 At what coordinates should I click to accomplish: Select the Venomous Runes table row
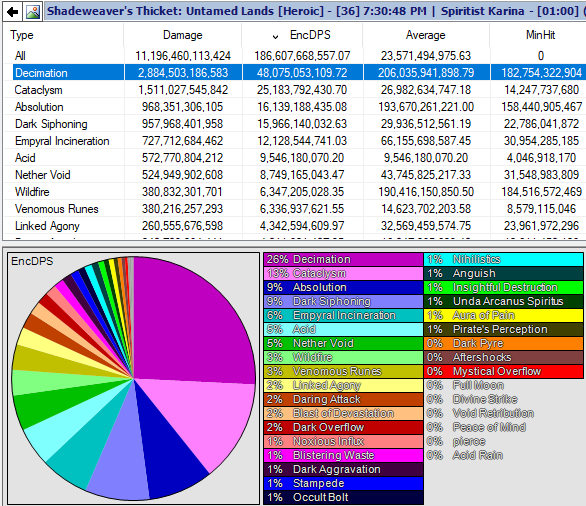[294, 209]
